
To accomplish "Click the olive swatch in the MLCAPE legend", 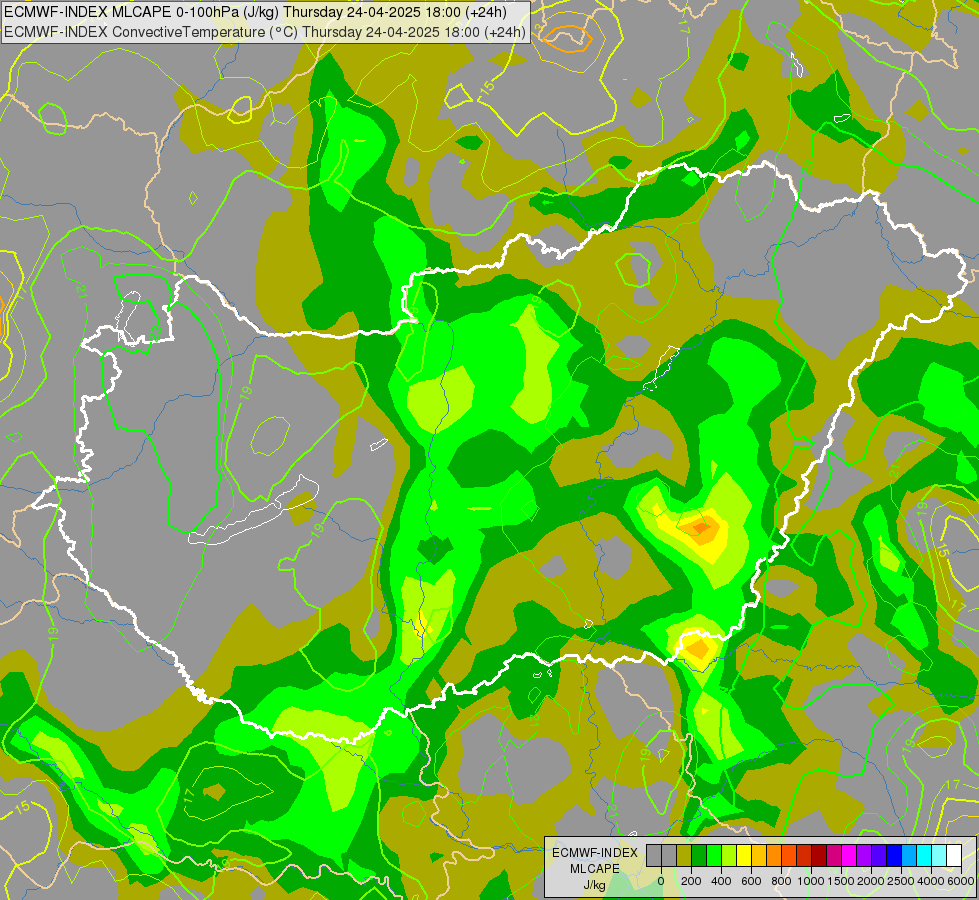I will 684,856.
